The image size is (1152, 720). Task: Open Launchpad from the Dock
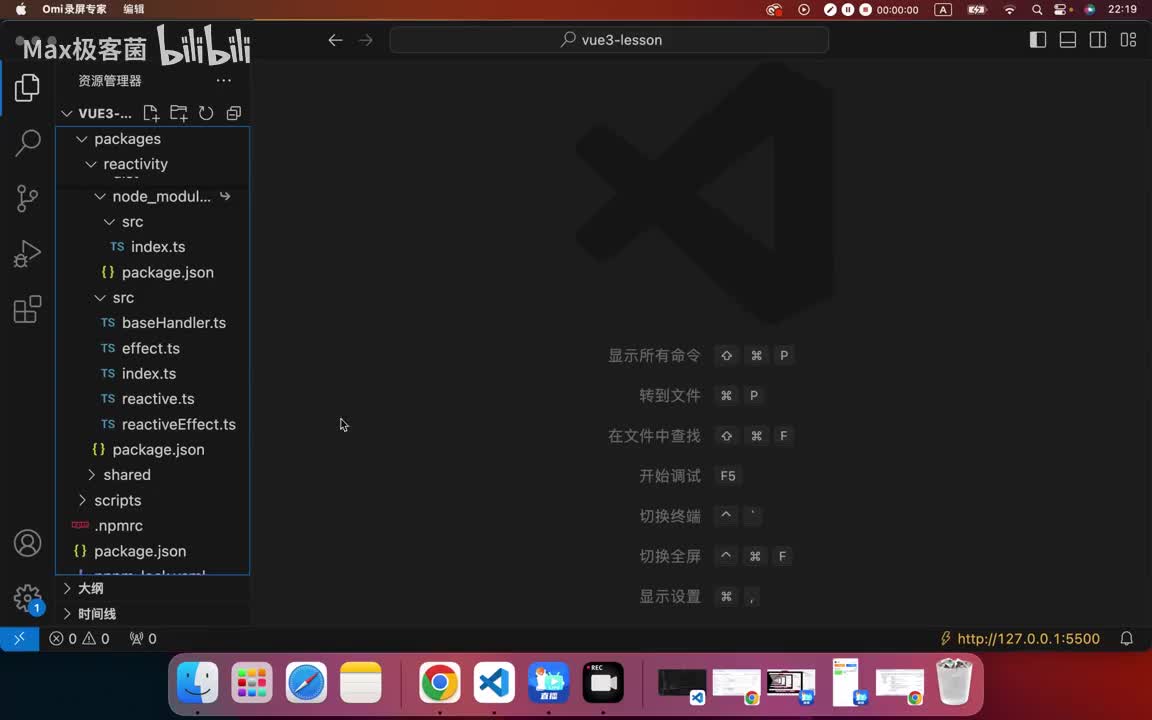pyautogui.click(x=252, y=682)
